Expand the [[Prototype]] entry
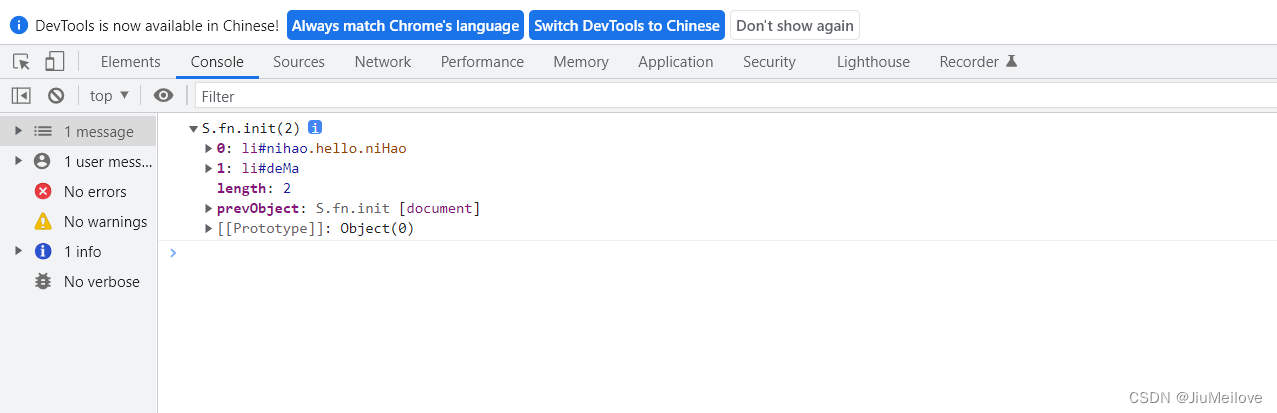This screenshot has height=413, width=1277. (209, 229)
